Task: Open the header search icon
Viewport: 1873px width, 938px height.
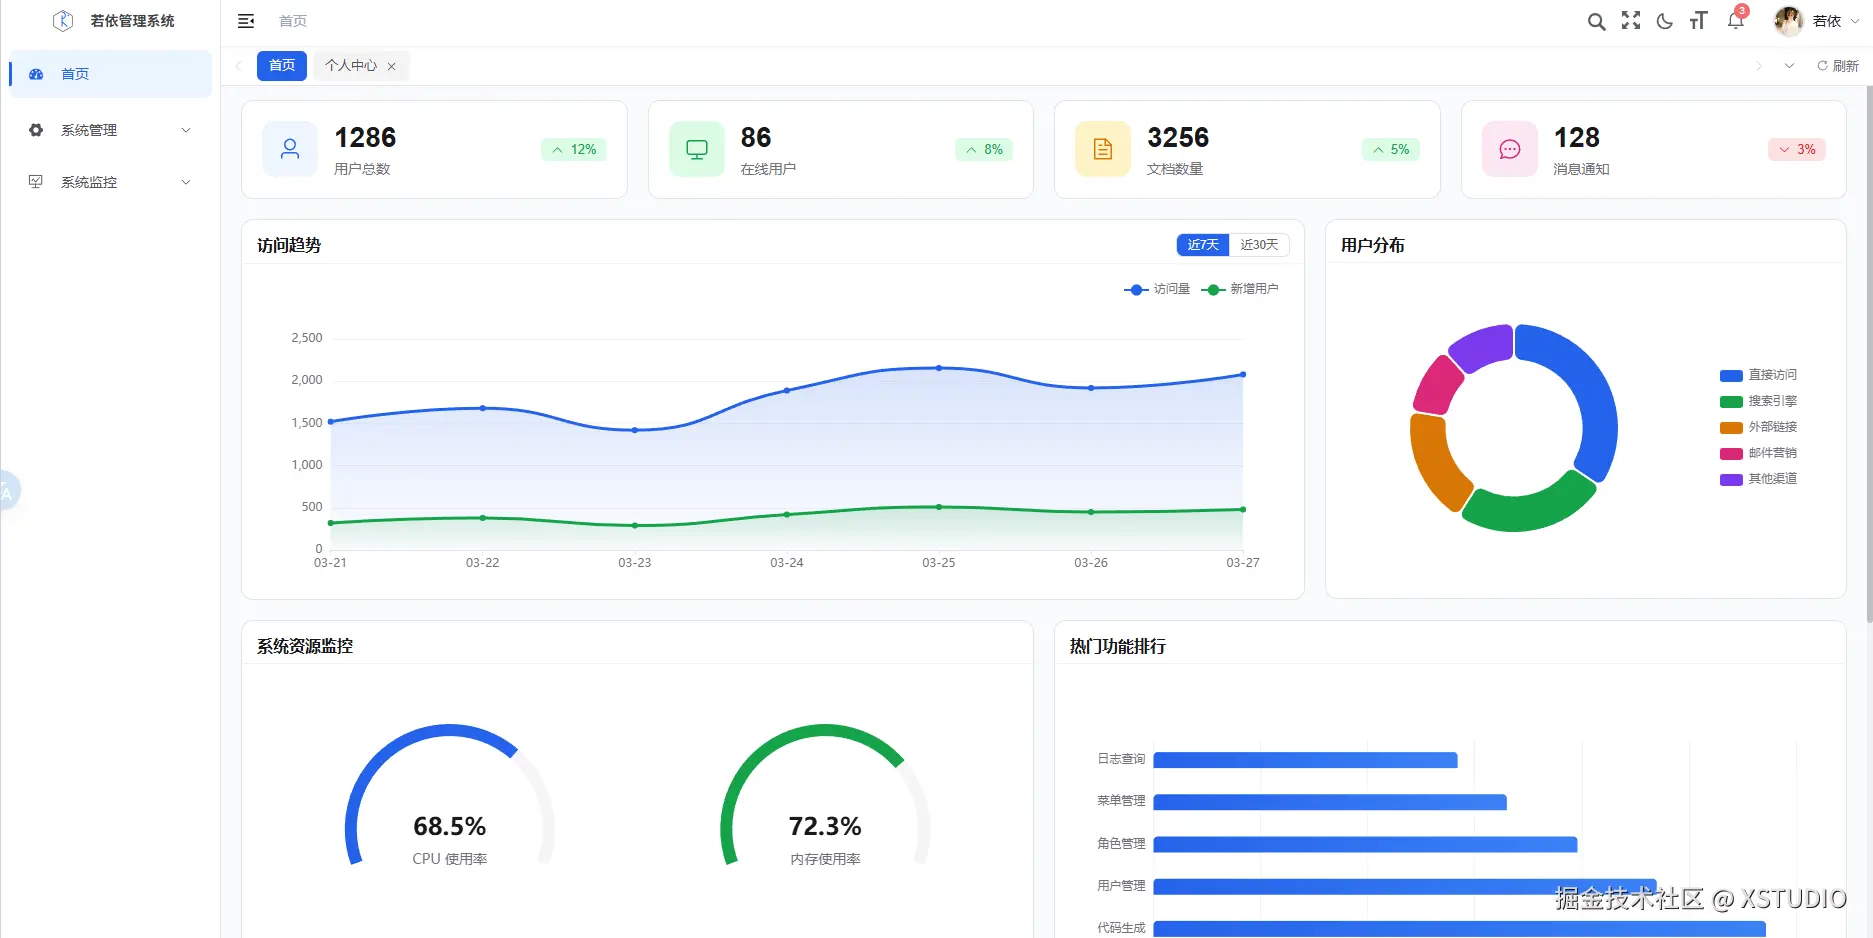Action: click(1596, 21)
